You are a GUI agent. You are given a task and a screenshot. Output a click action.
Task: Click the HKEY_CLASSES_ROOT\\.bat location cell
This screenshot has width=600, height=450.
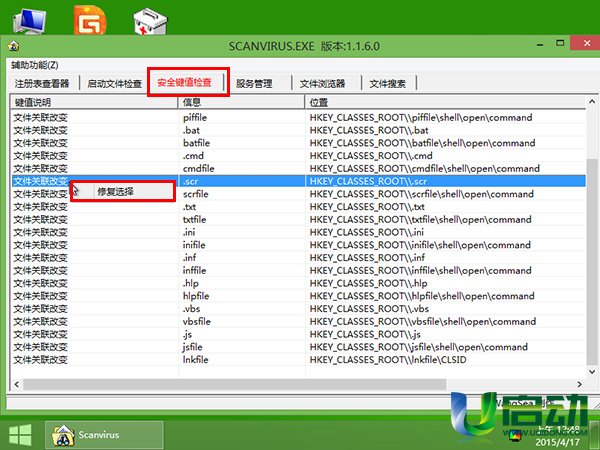(369, 130)
